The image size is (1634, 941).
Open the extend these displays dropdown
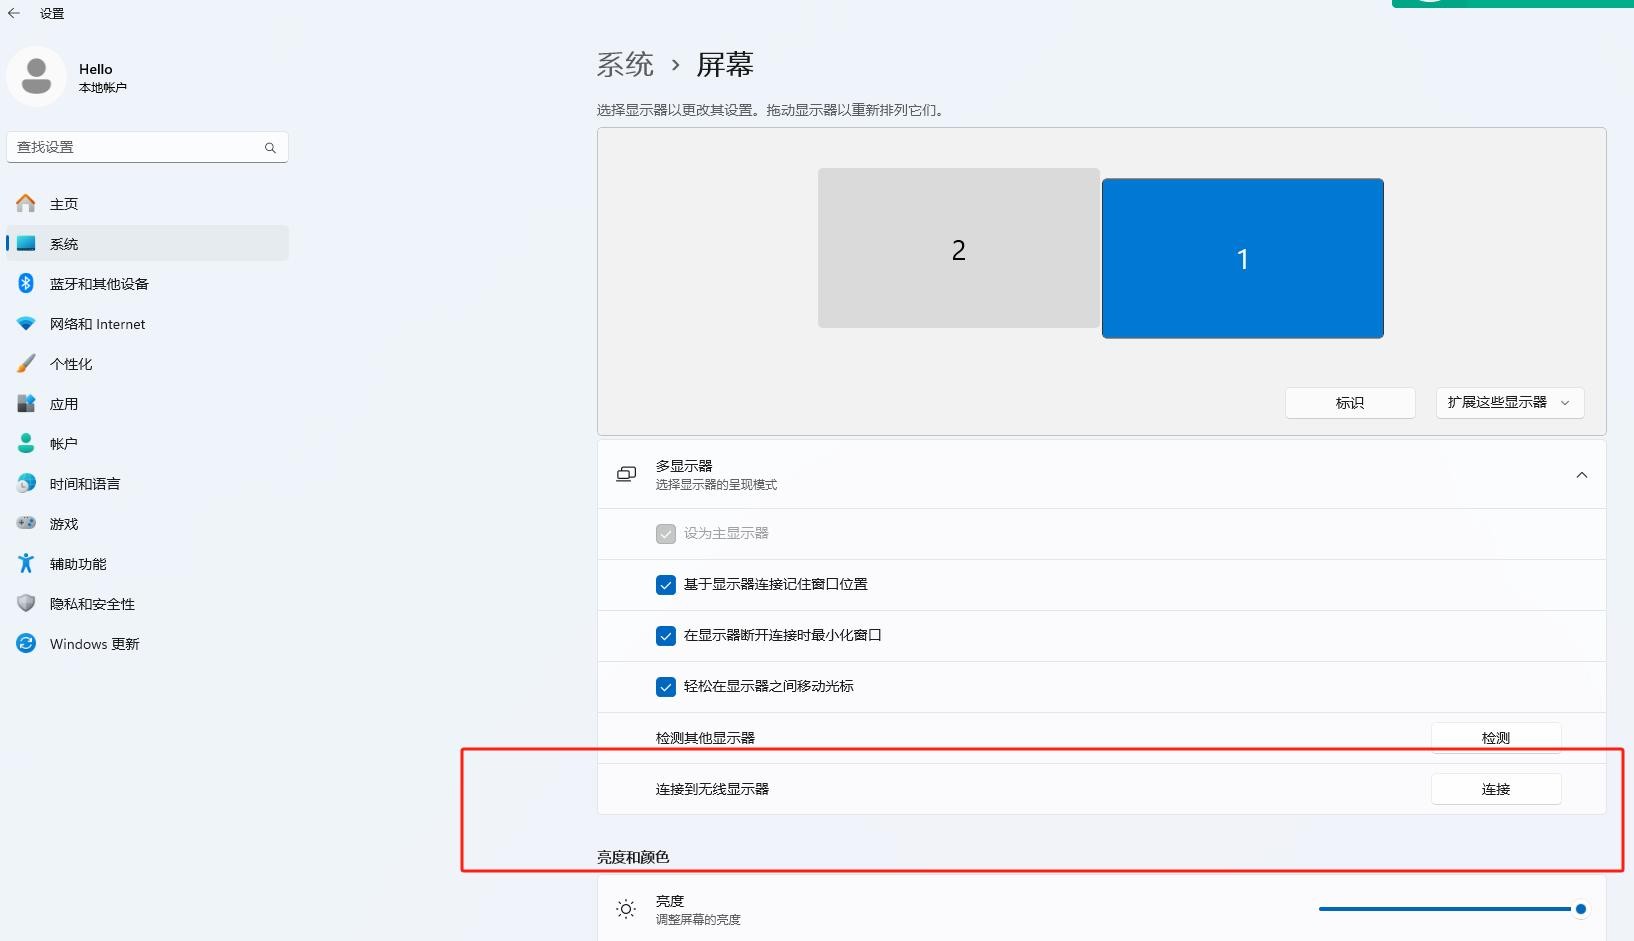point(1509,403)
